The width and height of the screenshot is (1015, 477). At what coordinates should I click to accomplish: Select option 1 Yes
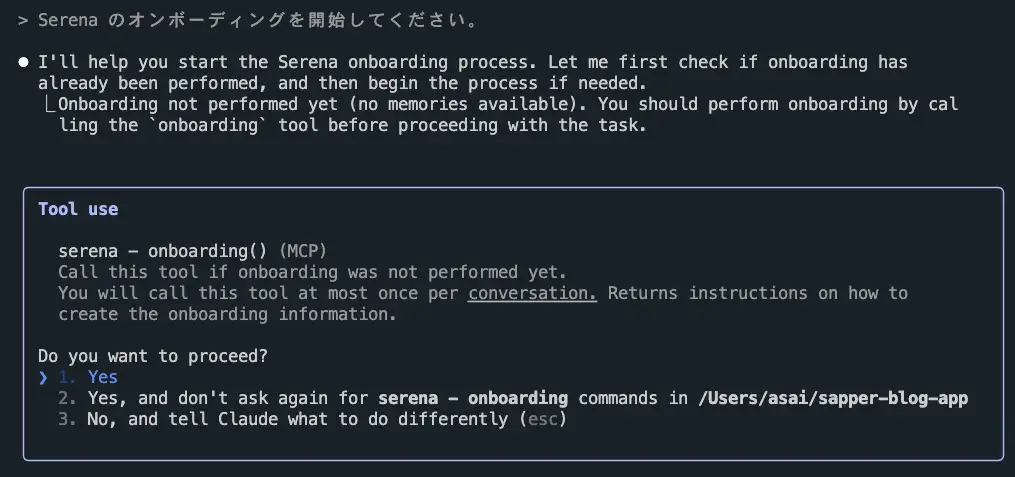click(x=88, y=377)
